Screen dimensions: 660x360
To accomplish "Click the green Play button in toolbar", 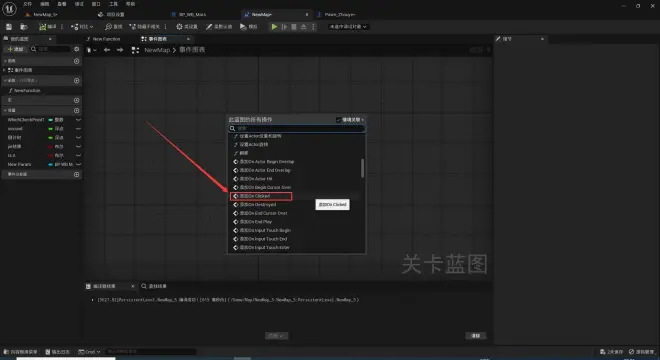I will coord(274,27).
